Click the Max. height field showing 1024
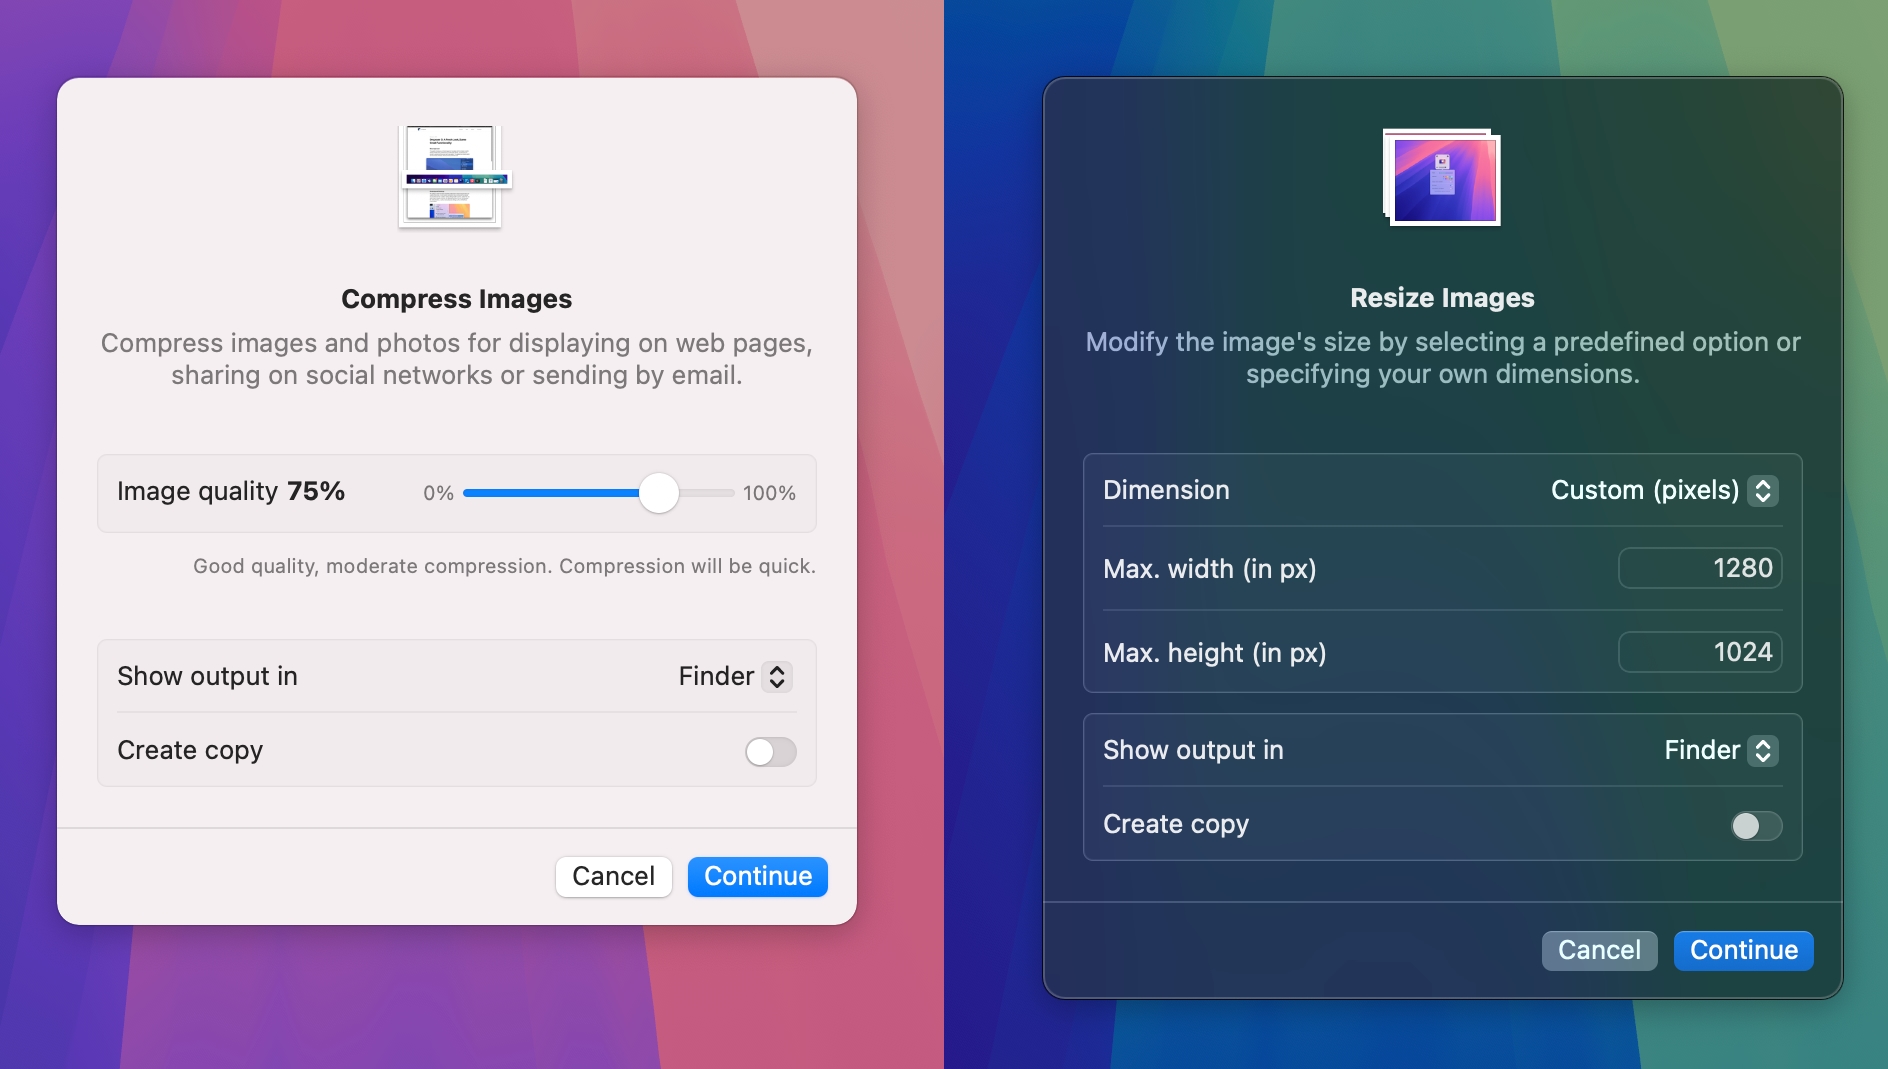 point(1700,652)
